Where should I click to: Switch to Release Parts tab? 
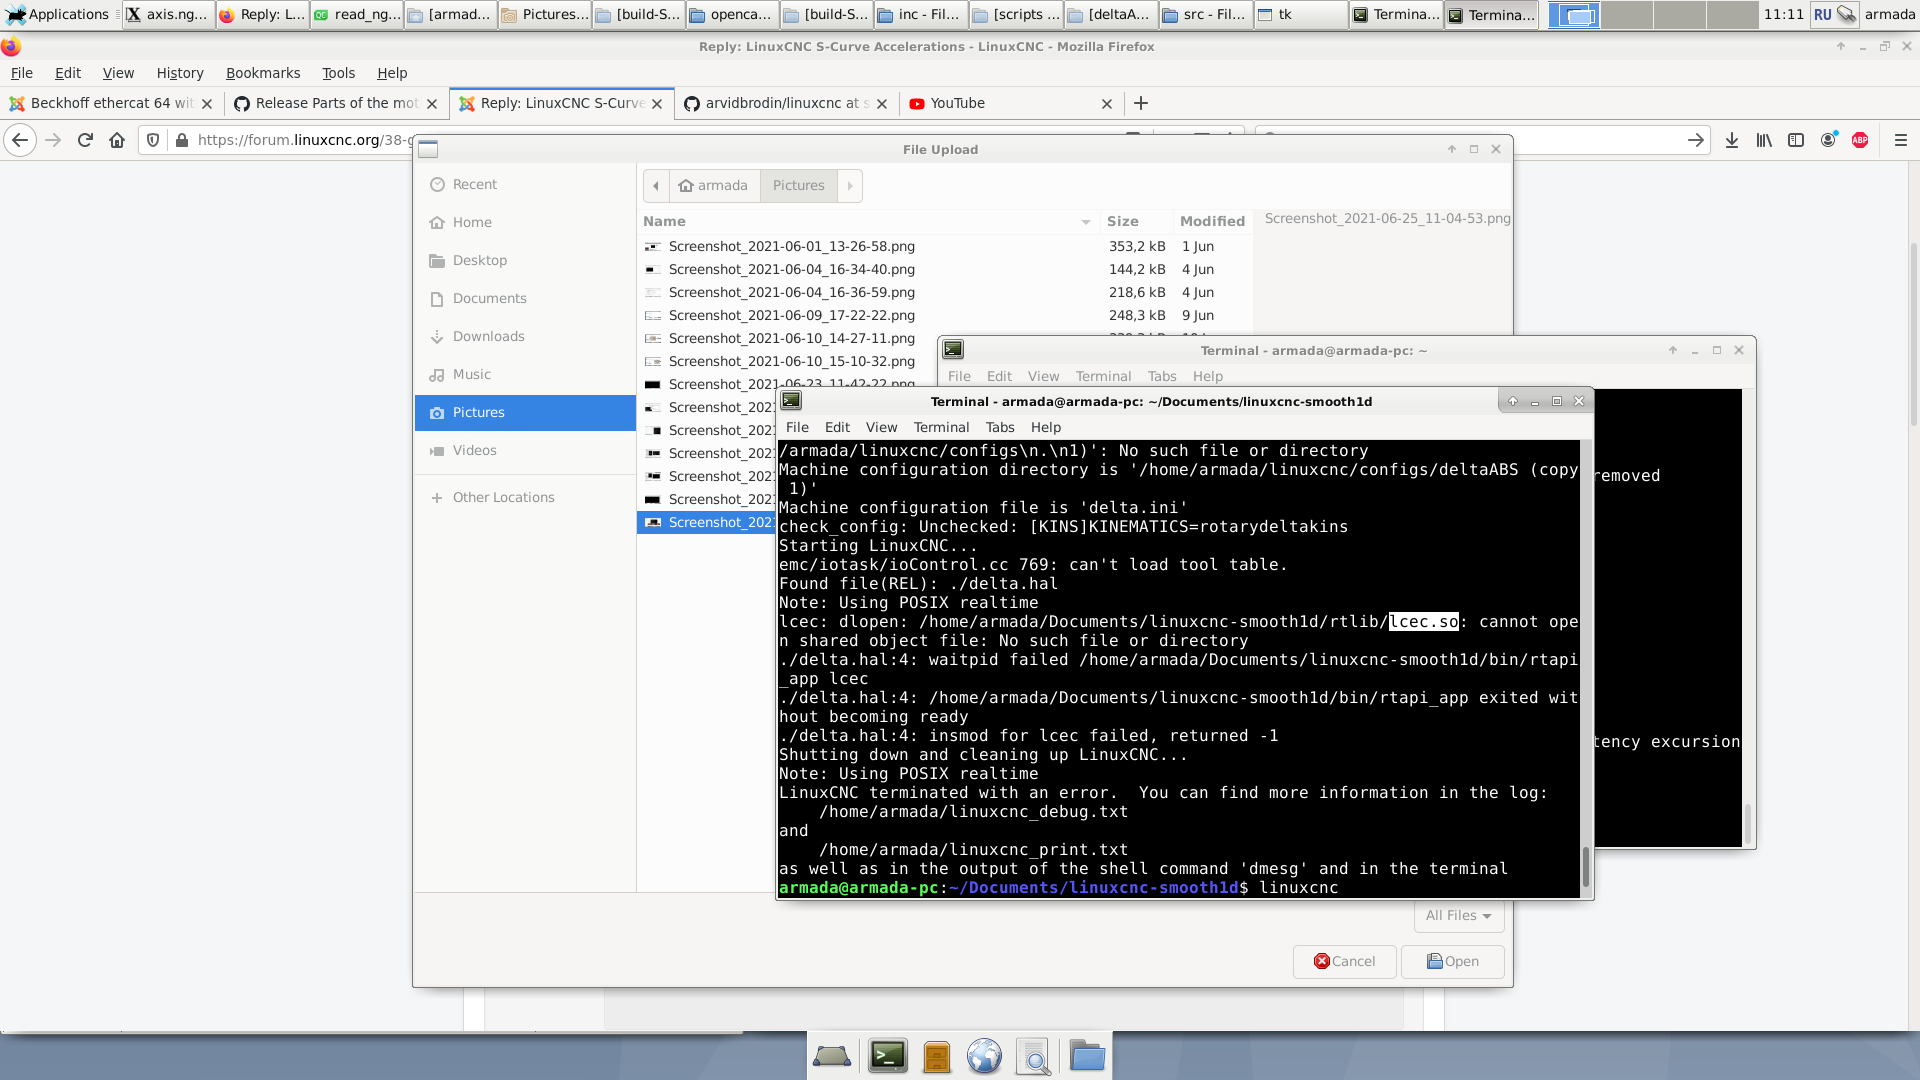click(x=336, y=104)
